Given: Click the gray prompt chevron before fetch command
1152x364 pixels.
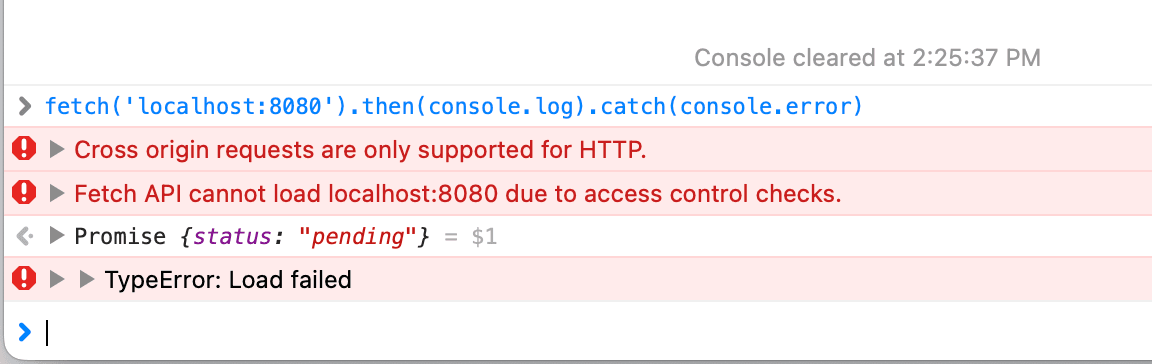Looking at the screenshot, I should tap(25, 107).
